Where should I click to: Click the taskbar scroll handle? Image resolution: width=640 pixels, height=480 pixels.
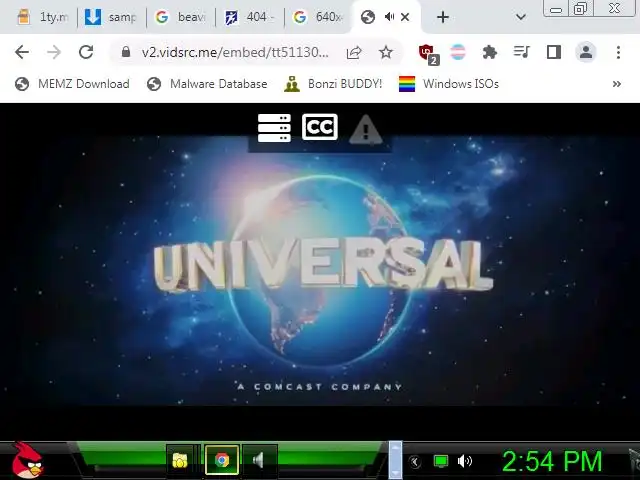(x=395, y=460)
